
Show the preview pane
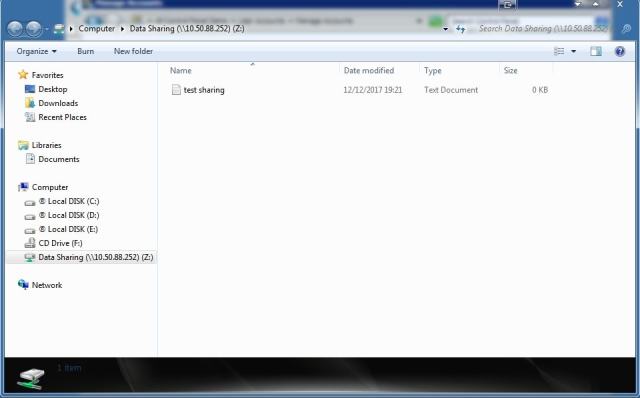coord(596,51)
